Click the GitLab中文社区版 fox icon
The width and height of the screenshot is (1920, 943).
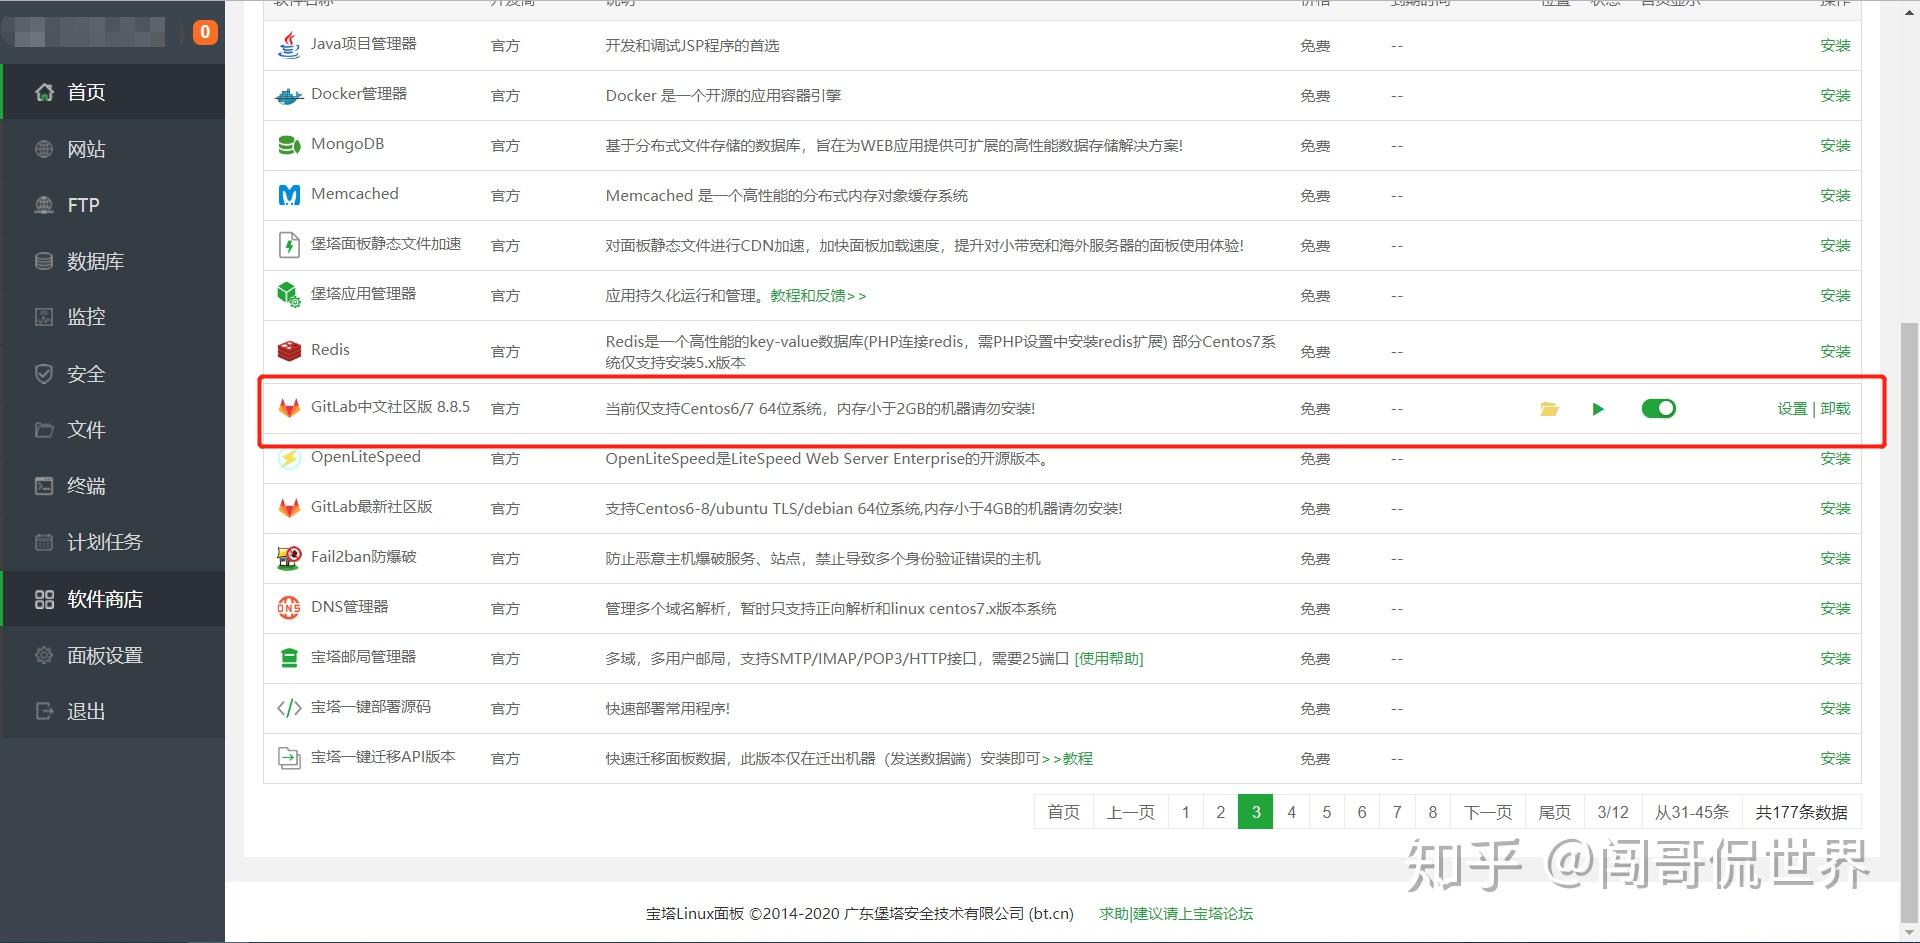(288, 408)
